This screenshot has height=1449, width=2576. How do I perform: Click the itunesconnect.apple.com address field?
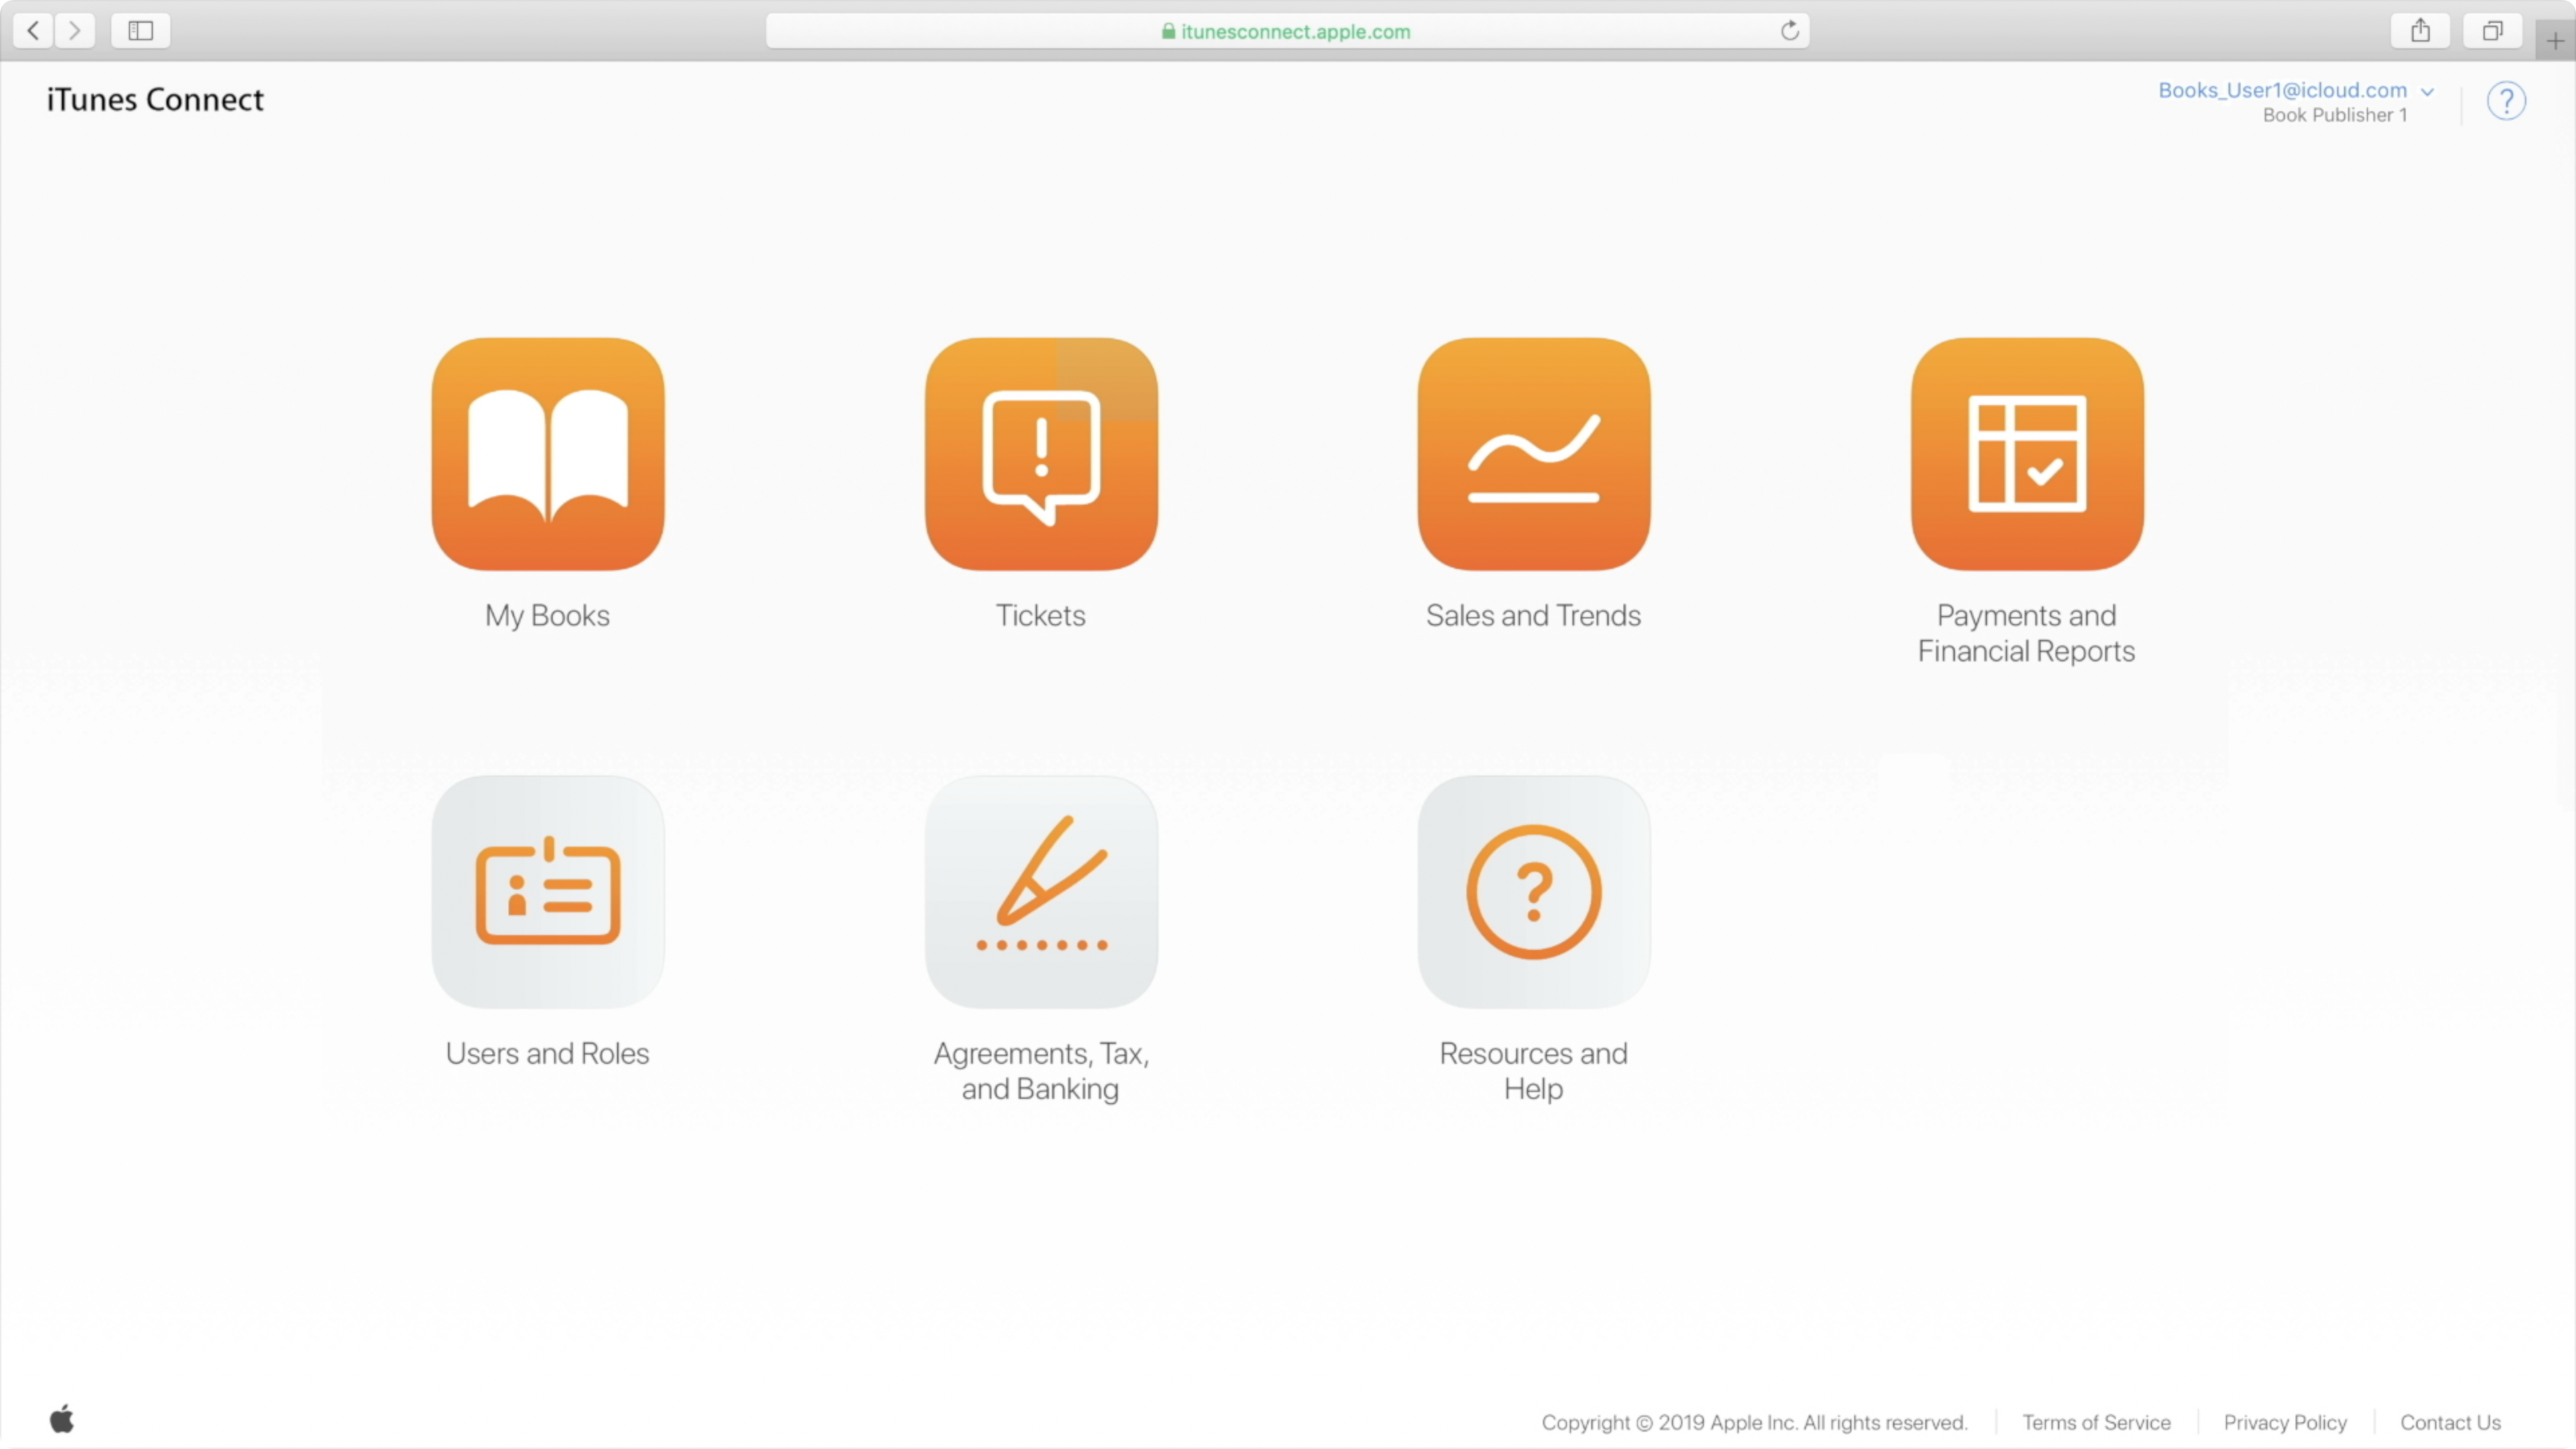click(1287, 31)
